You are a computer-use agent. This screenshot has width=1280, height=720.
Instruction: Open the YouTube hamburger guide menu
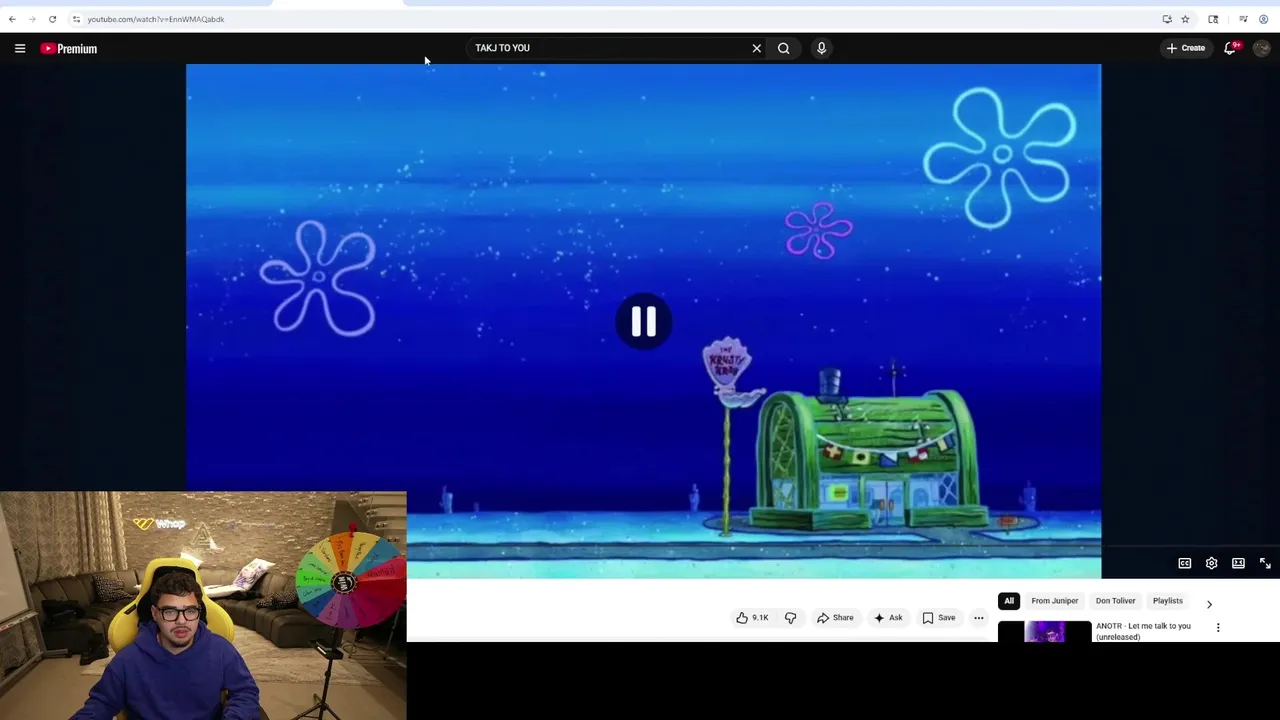pos(20,48)
